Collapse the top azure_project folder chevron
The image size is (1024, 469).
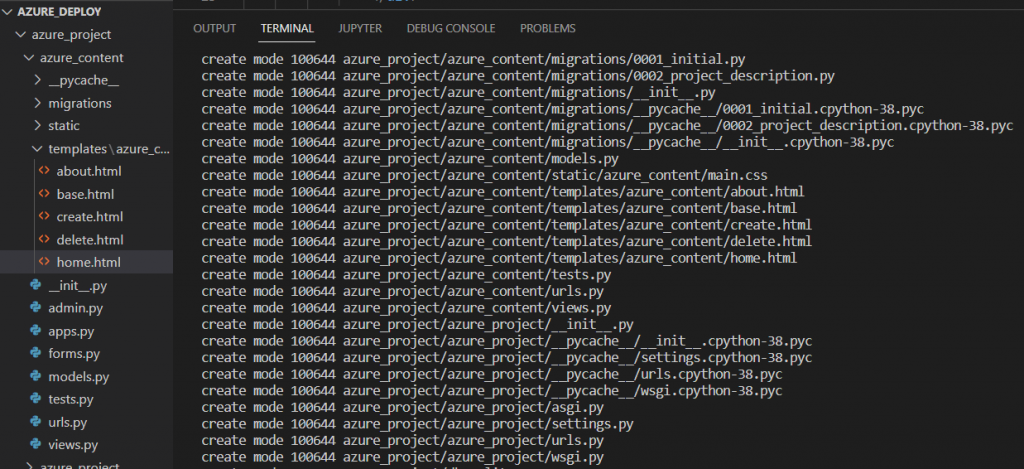[x=20, y=35]
